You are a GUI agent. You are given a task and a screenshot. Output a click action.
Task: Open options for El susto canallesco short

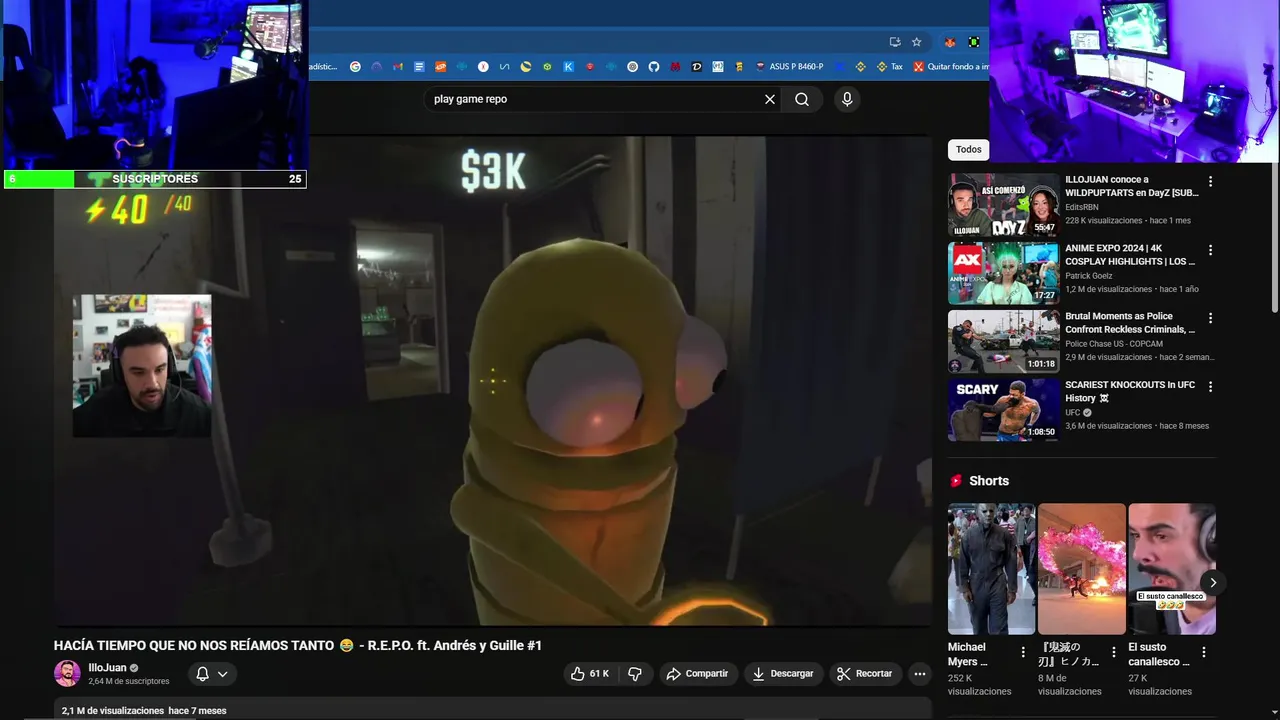coord(1204,652)
